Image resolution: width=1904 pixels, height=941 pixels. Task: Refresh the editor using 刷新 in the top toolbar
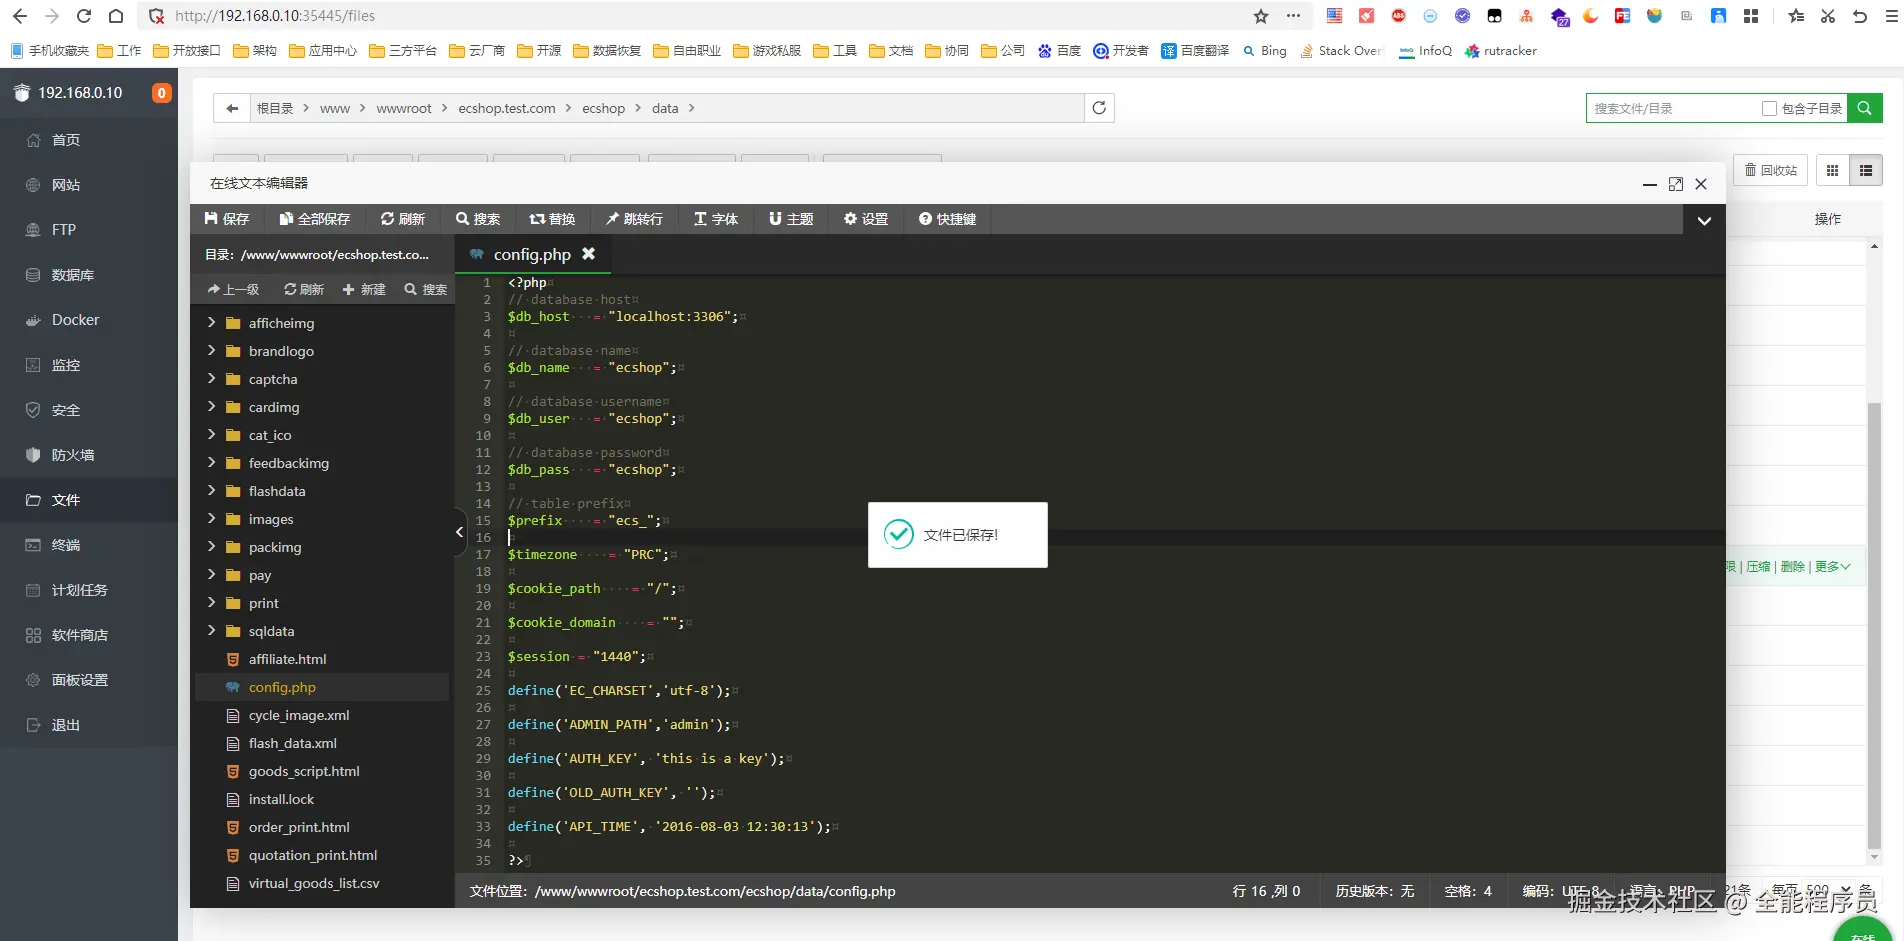[403, 219]
